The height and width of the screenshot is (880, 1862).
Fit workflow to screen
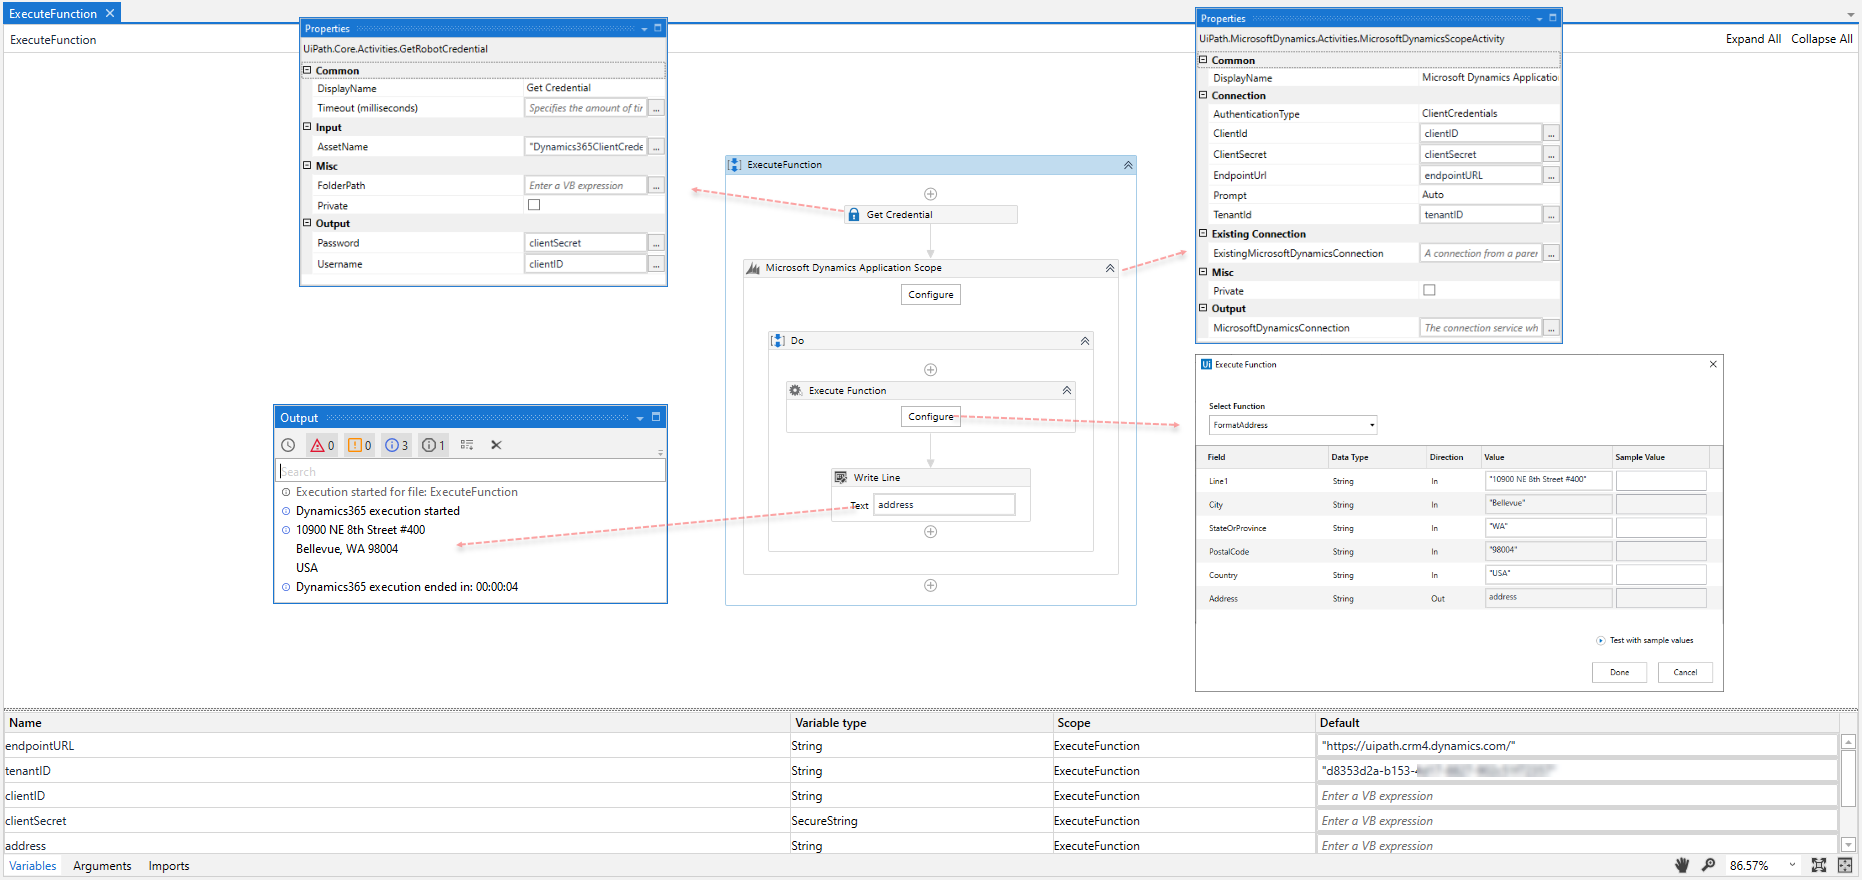(1819, 865)
